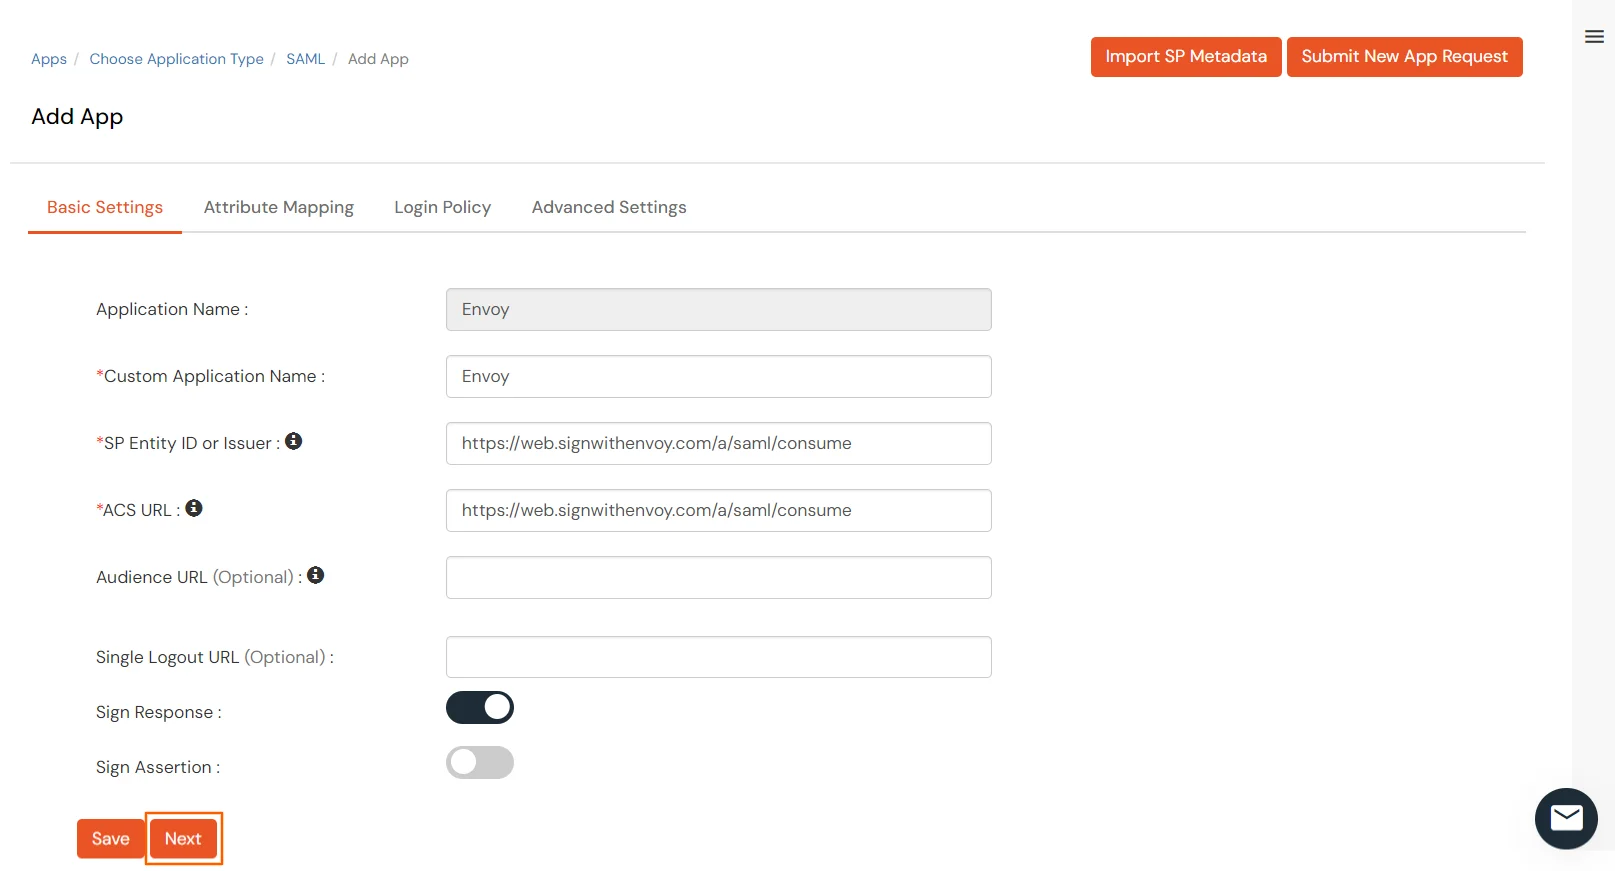Go to Apps breadcrumb link

pos(49,59)
